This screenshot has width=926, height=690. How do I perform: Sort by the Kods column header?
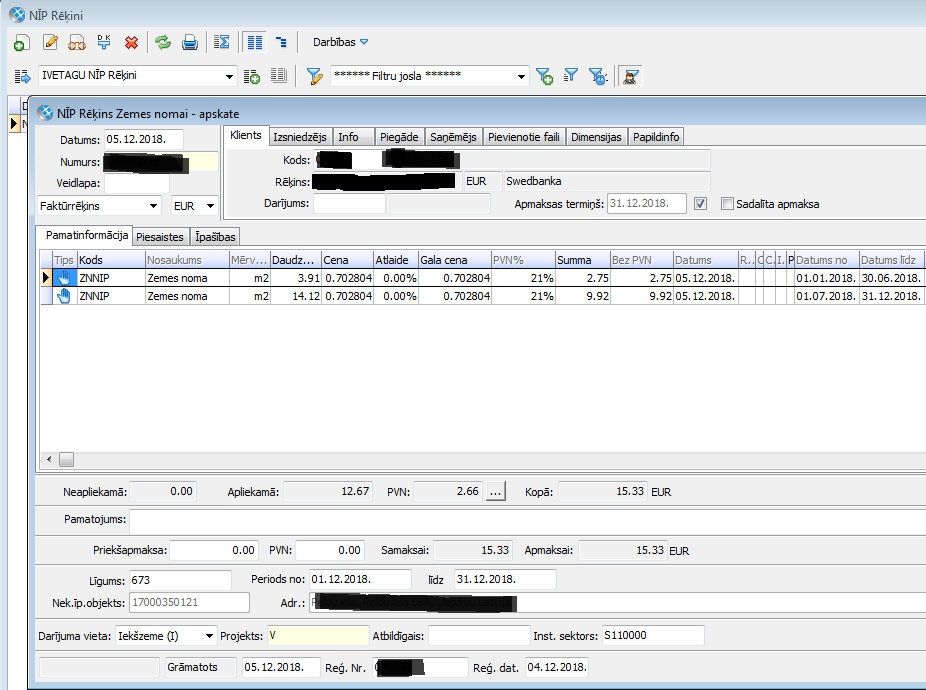(111, 260)
